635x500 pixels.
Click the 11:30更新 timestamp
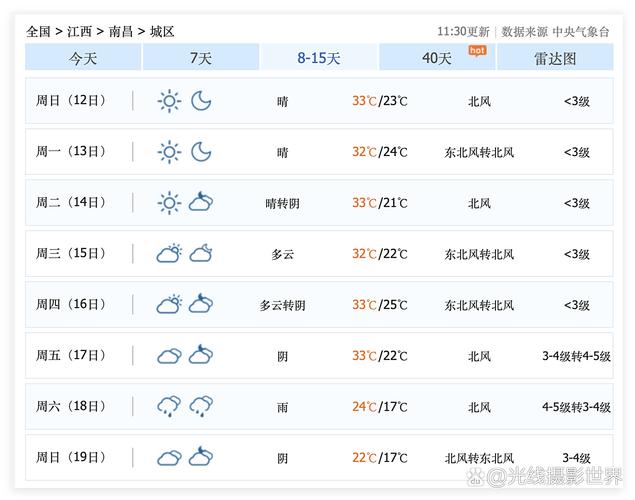[463, 32]
